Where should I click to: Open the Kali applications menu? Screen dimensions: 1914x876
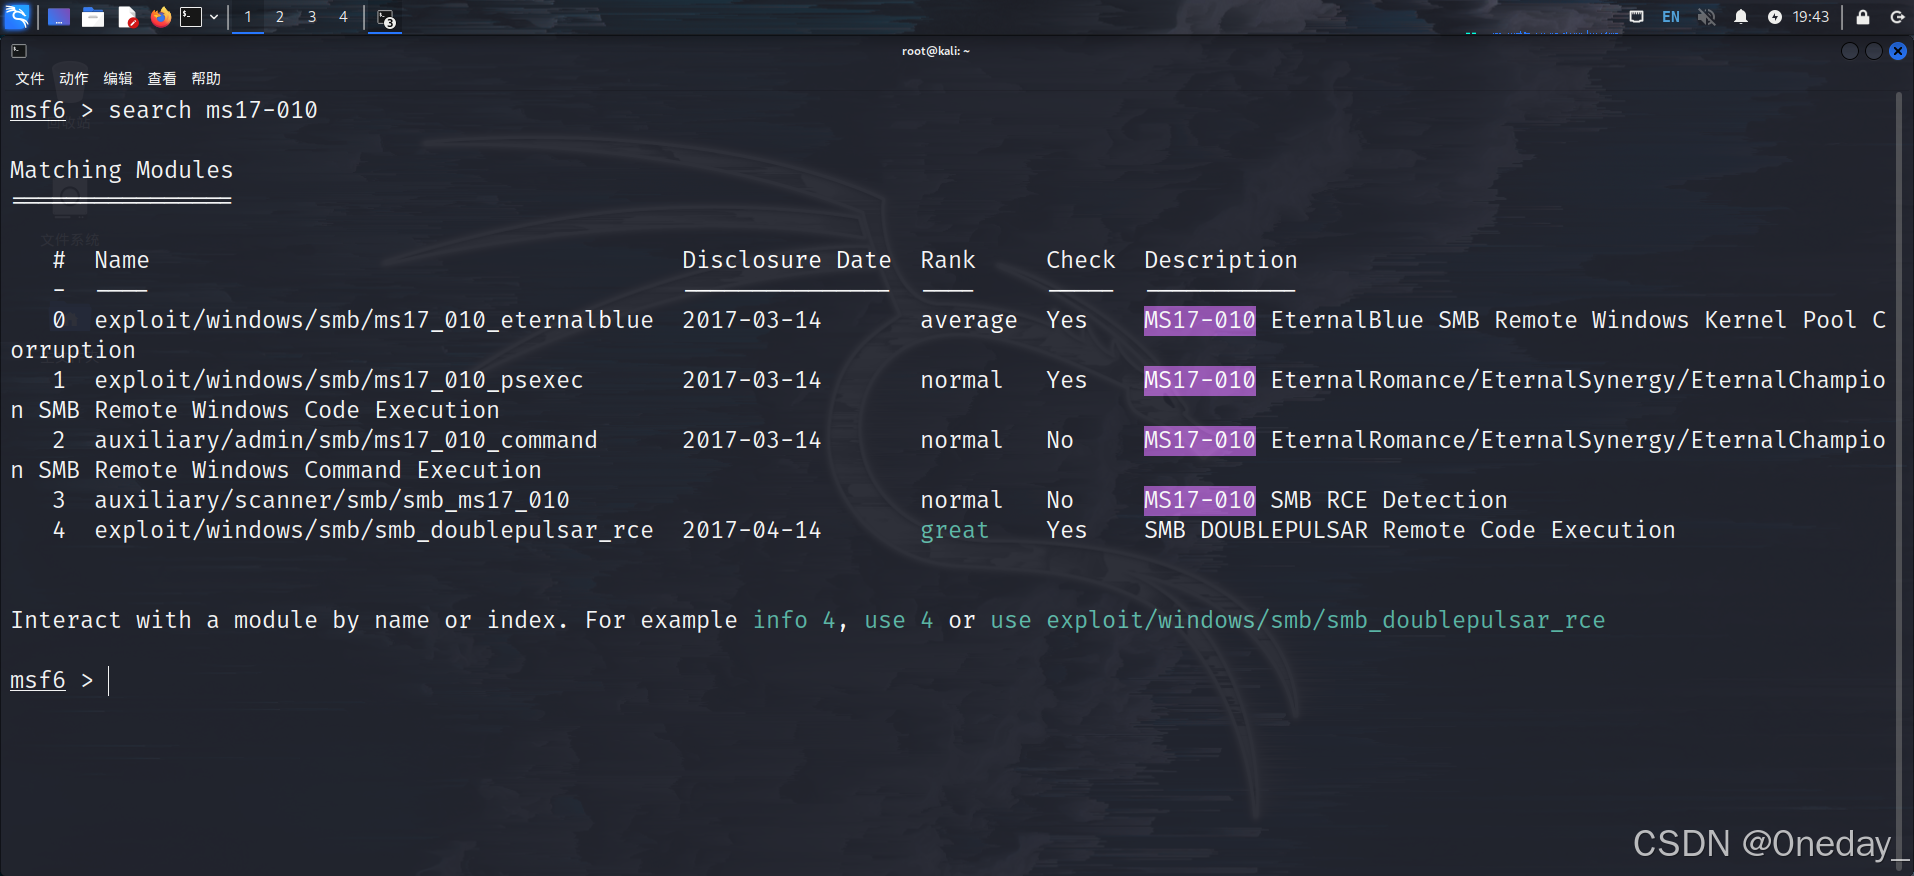point(18,17)
